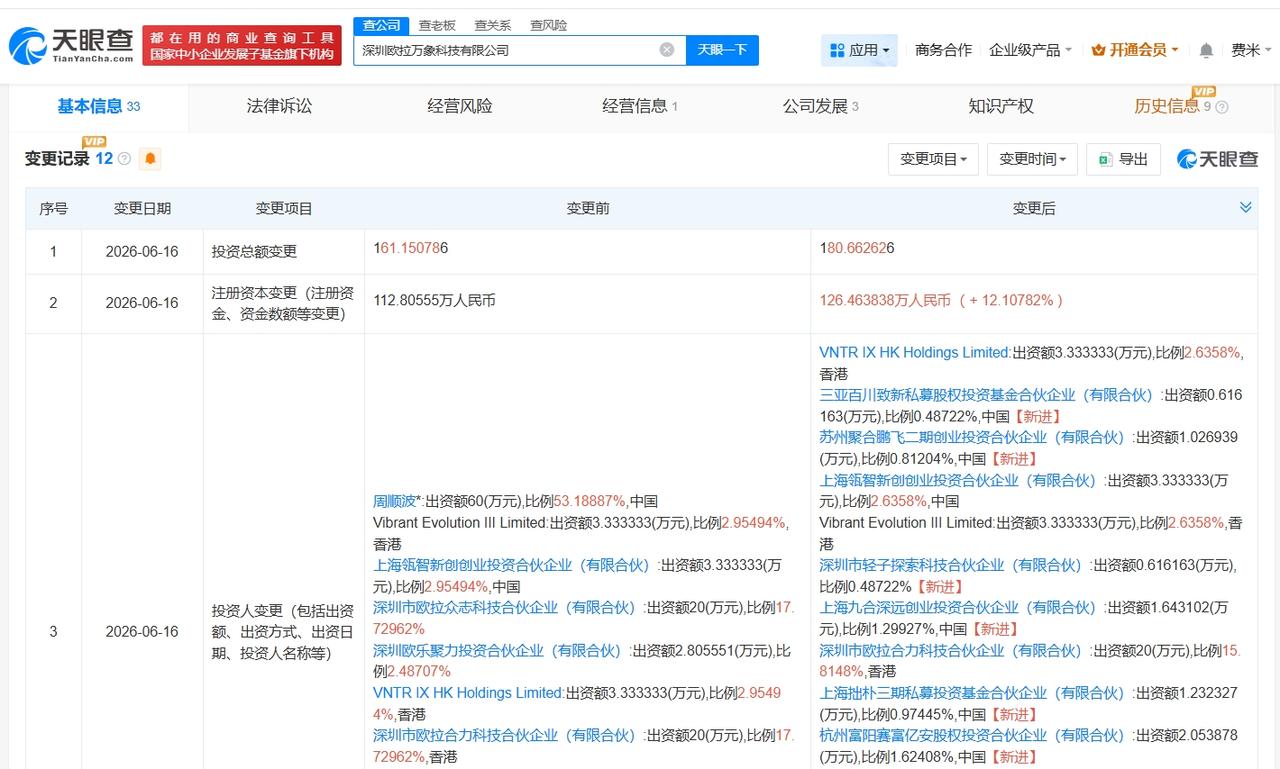
Task: Select the 112.80555万人民币 value
Action: point(434,300)
